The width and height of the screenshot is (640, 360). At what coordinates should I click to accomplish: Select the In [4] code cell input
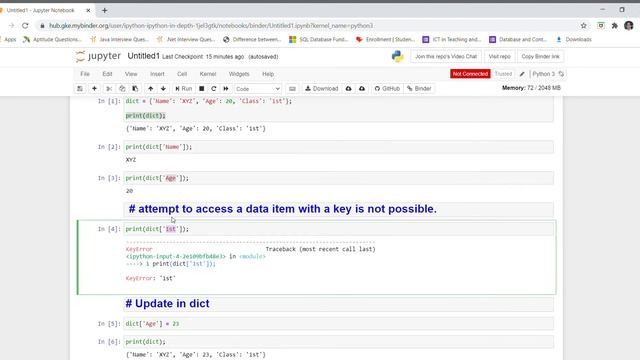pyautogui.click(x=339, y=229)
